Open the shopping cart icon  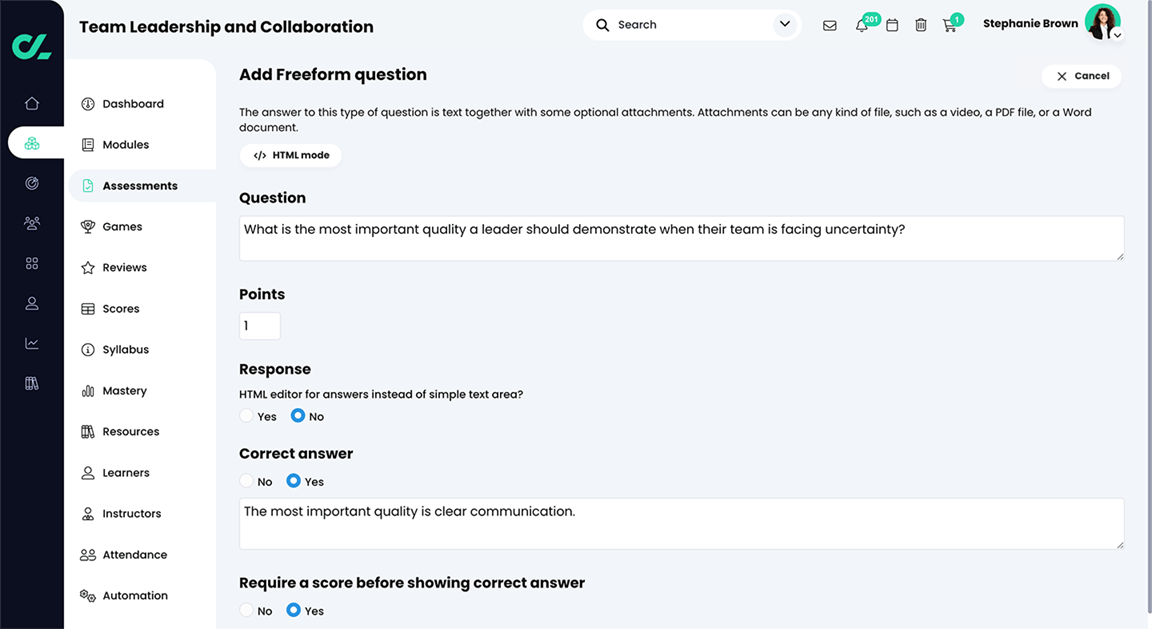(949, 25)
